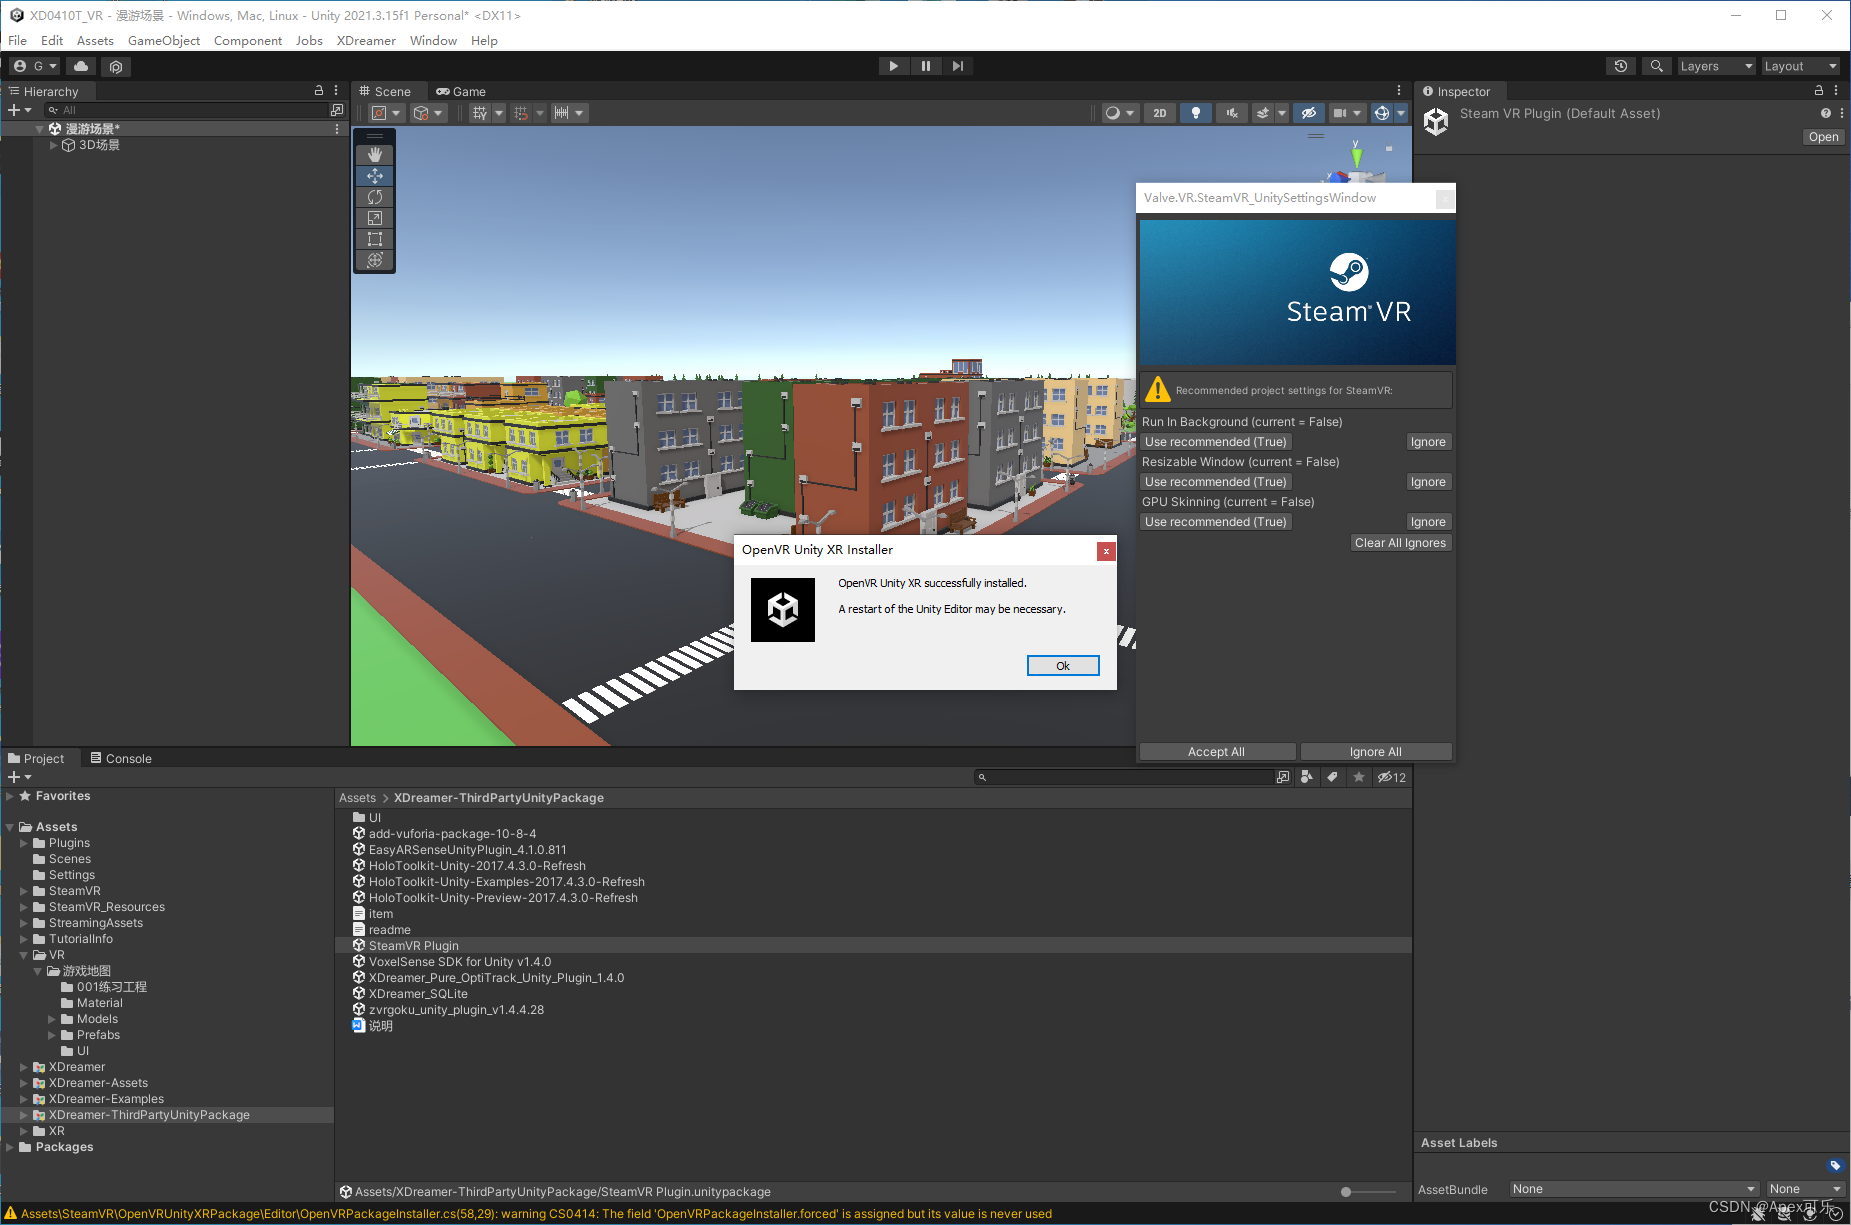Open the Package Manager toolbar icon

(116, 66)
